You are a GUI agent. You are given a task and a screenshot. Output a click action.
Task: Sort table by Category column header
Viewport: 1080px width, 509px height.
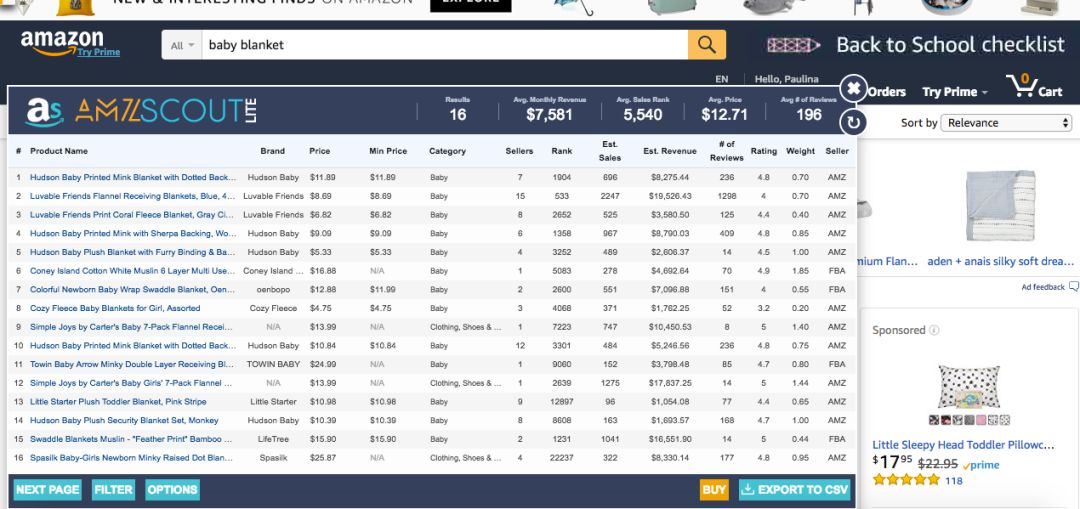point(447,151)
